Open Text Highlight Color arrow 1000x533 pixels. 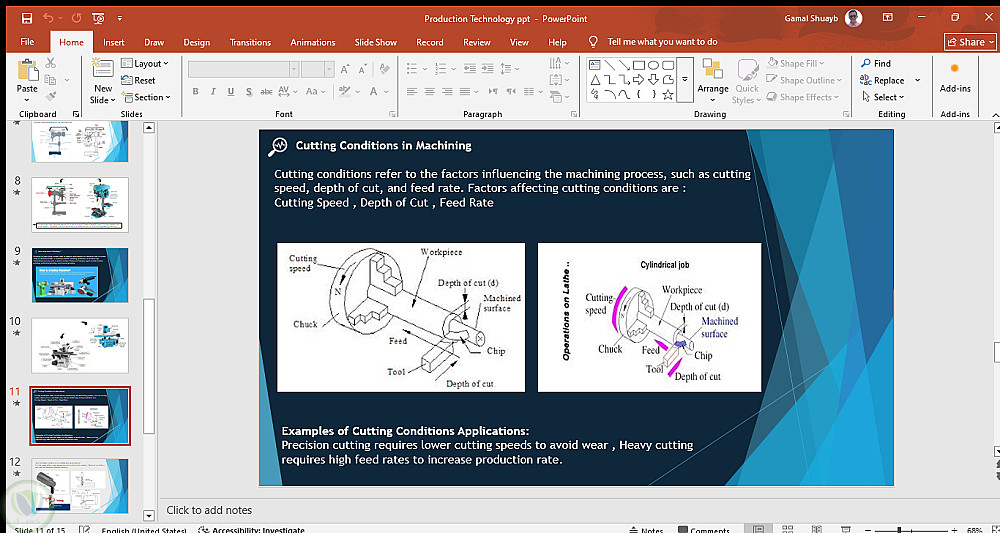[x=358, y=91]
